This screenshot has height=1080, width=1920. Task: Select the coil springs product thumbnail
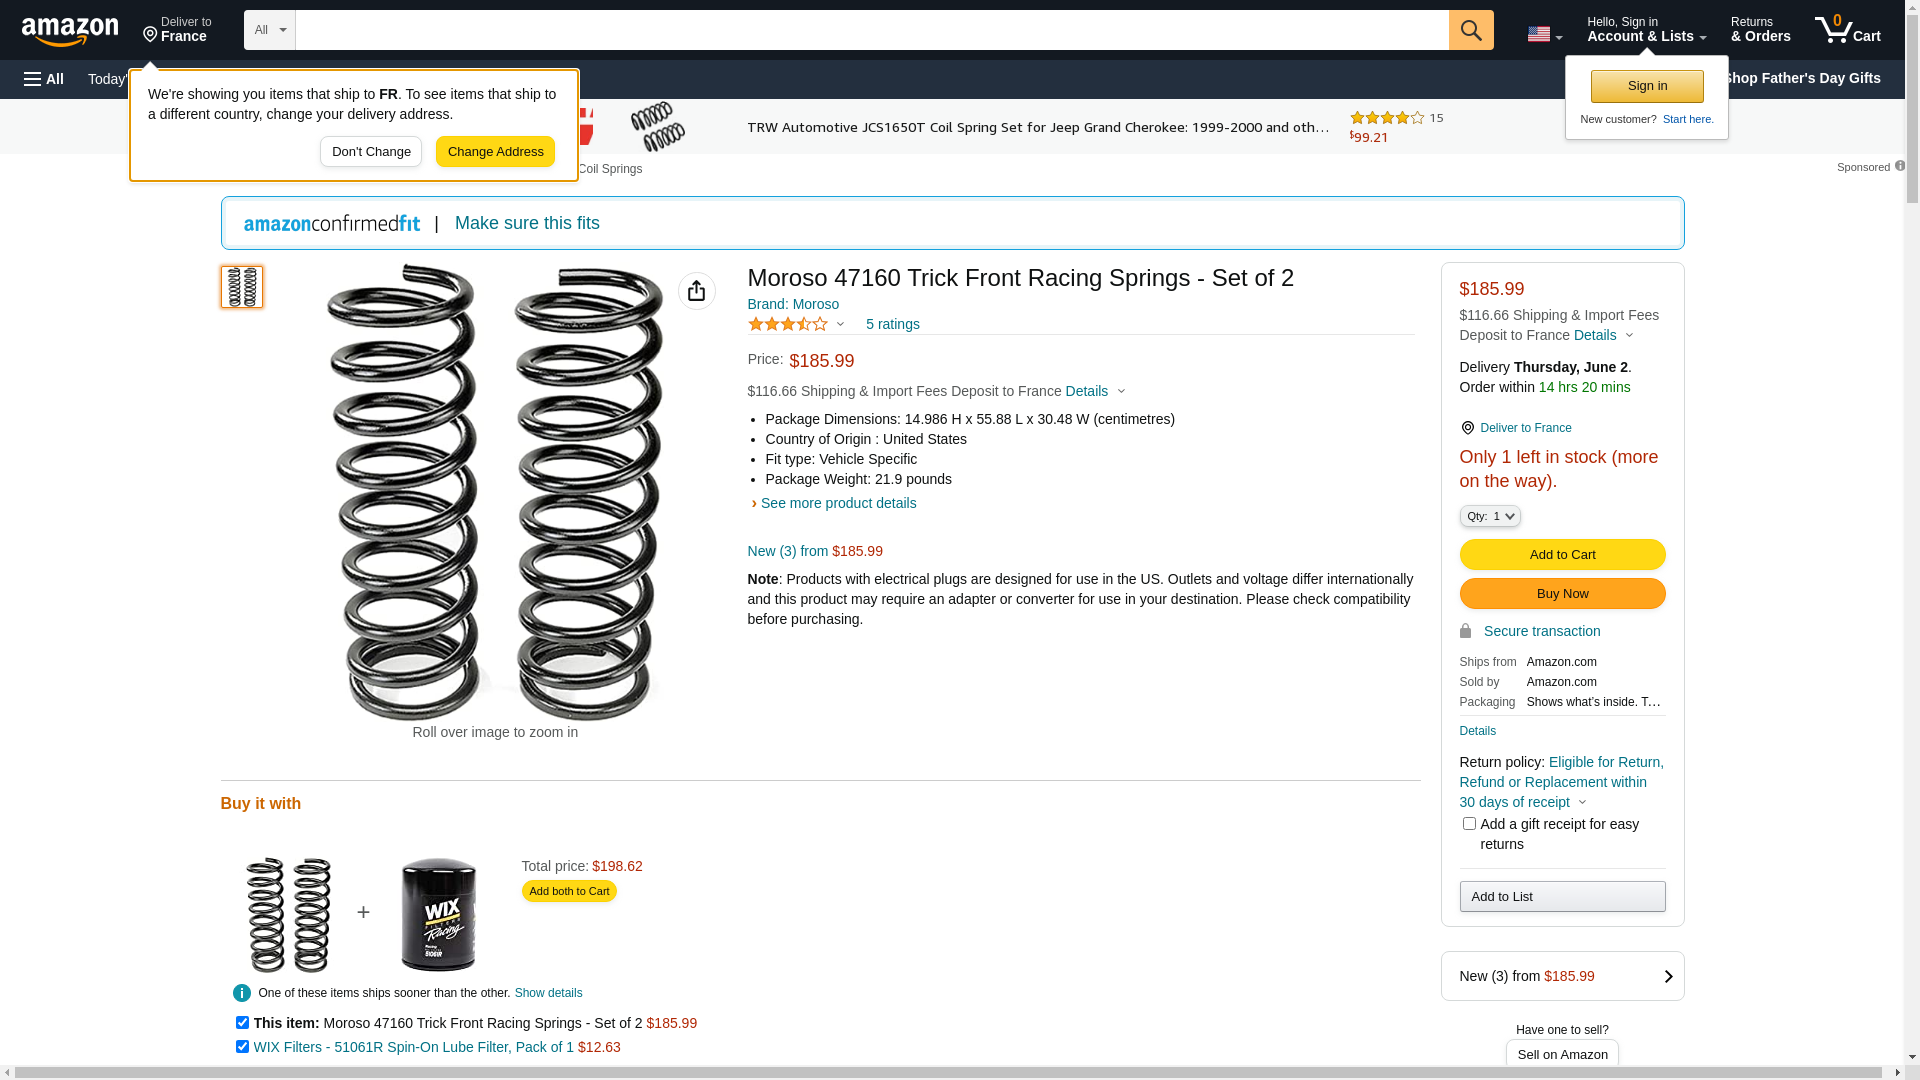pyautogui.click(x=242, y=287)
